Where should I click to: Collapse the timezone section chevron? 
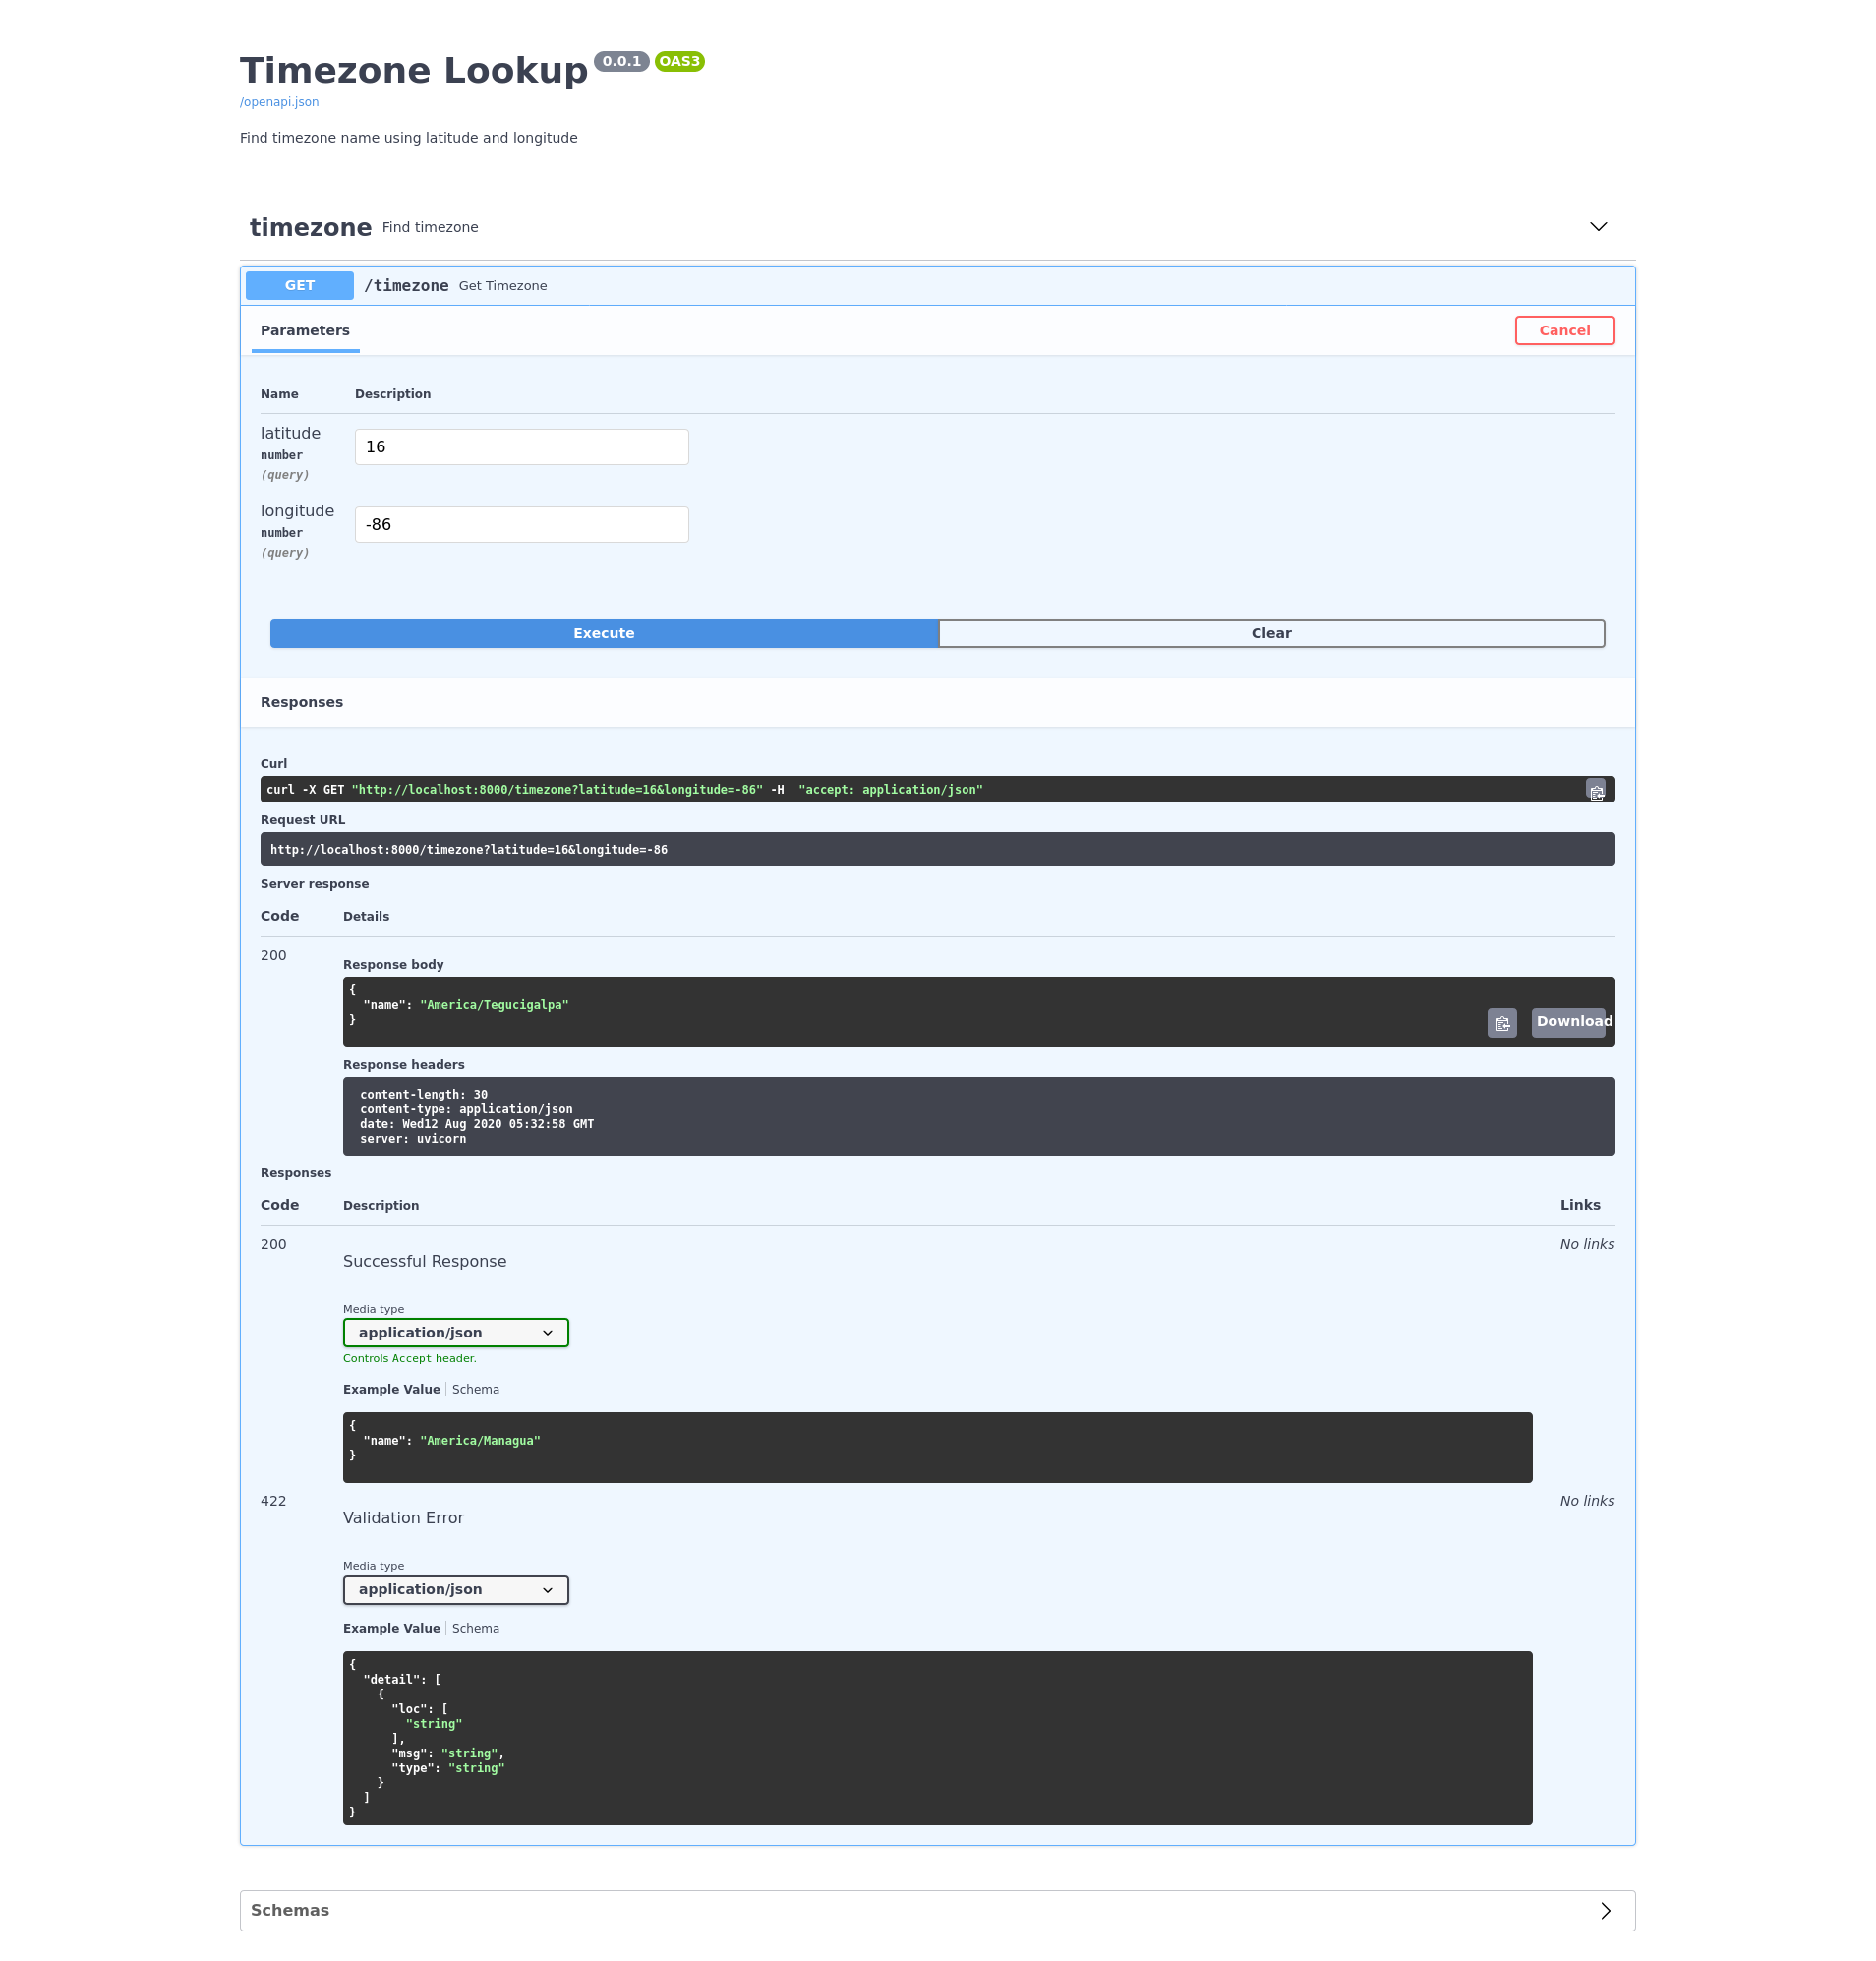coord(1597,227)
